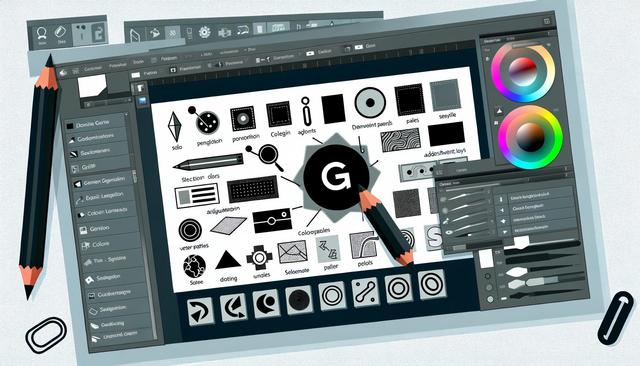The height and width of the screenshot is (366, 640).
Task: Select the target circle with center dot
Action: [x=370, y=102]
